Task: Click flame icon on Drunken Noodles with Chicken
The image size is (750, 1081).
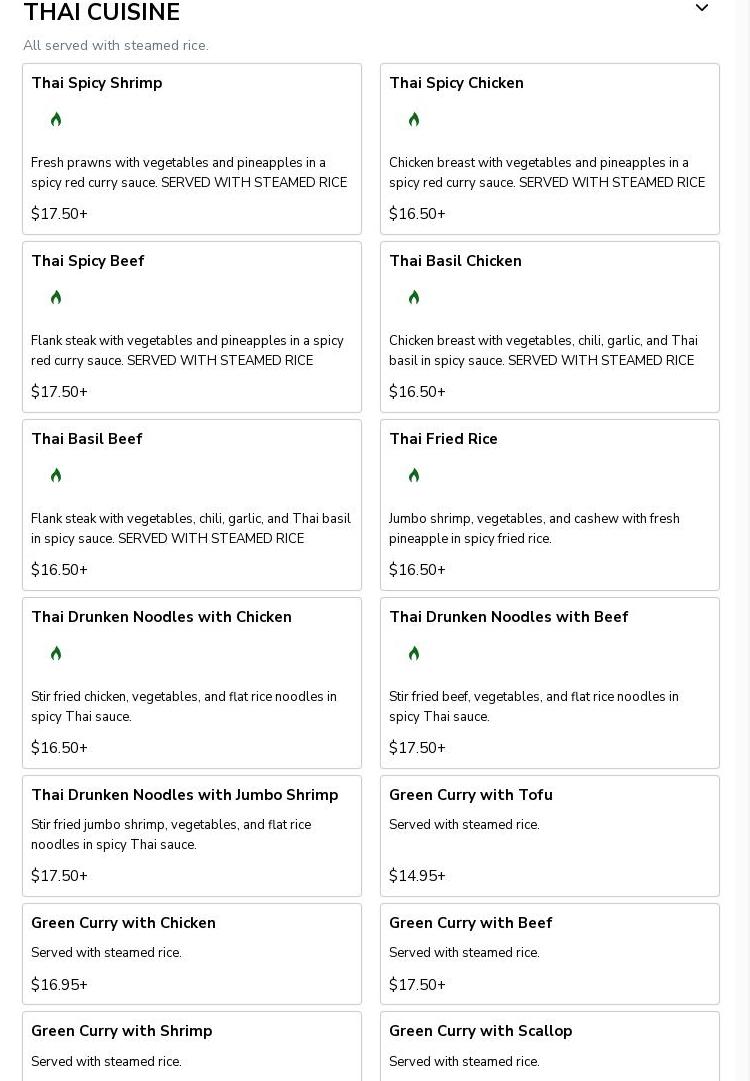Action: (56, 653)
